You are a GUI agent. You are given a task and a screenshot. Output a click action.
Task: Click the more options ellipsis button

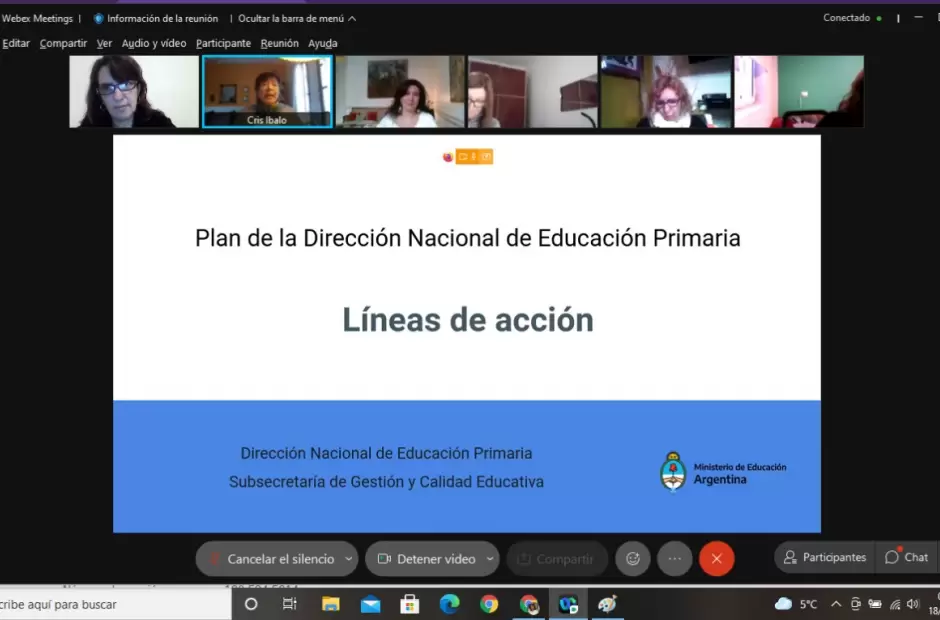674,559
